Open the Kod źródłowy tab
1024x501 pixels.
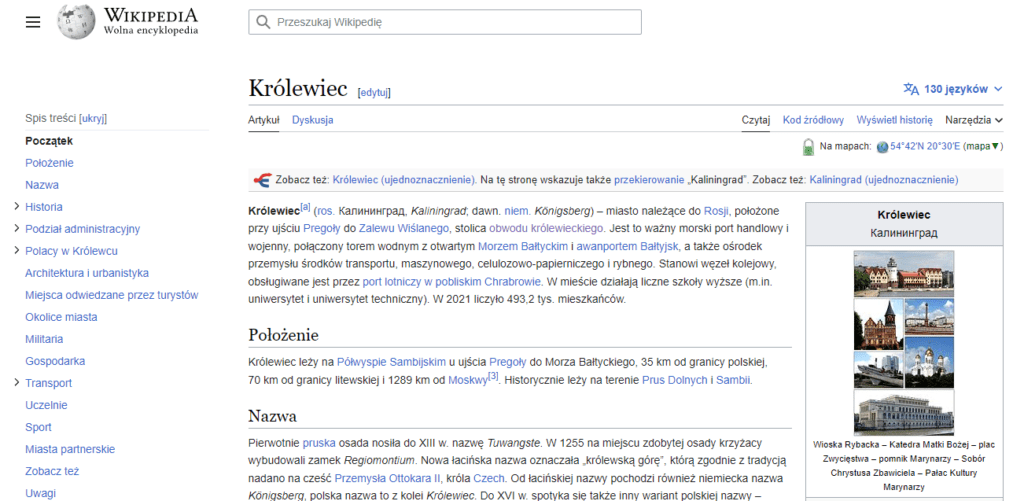pos(813,120)
